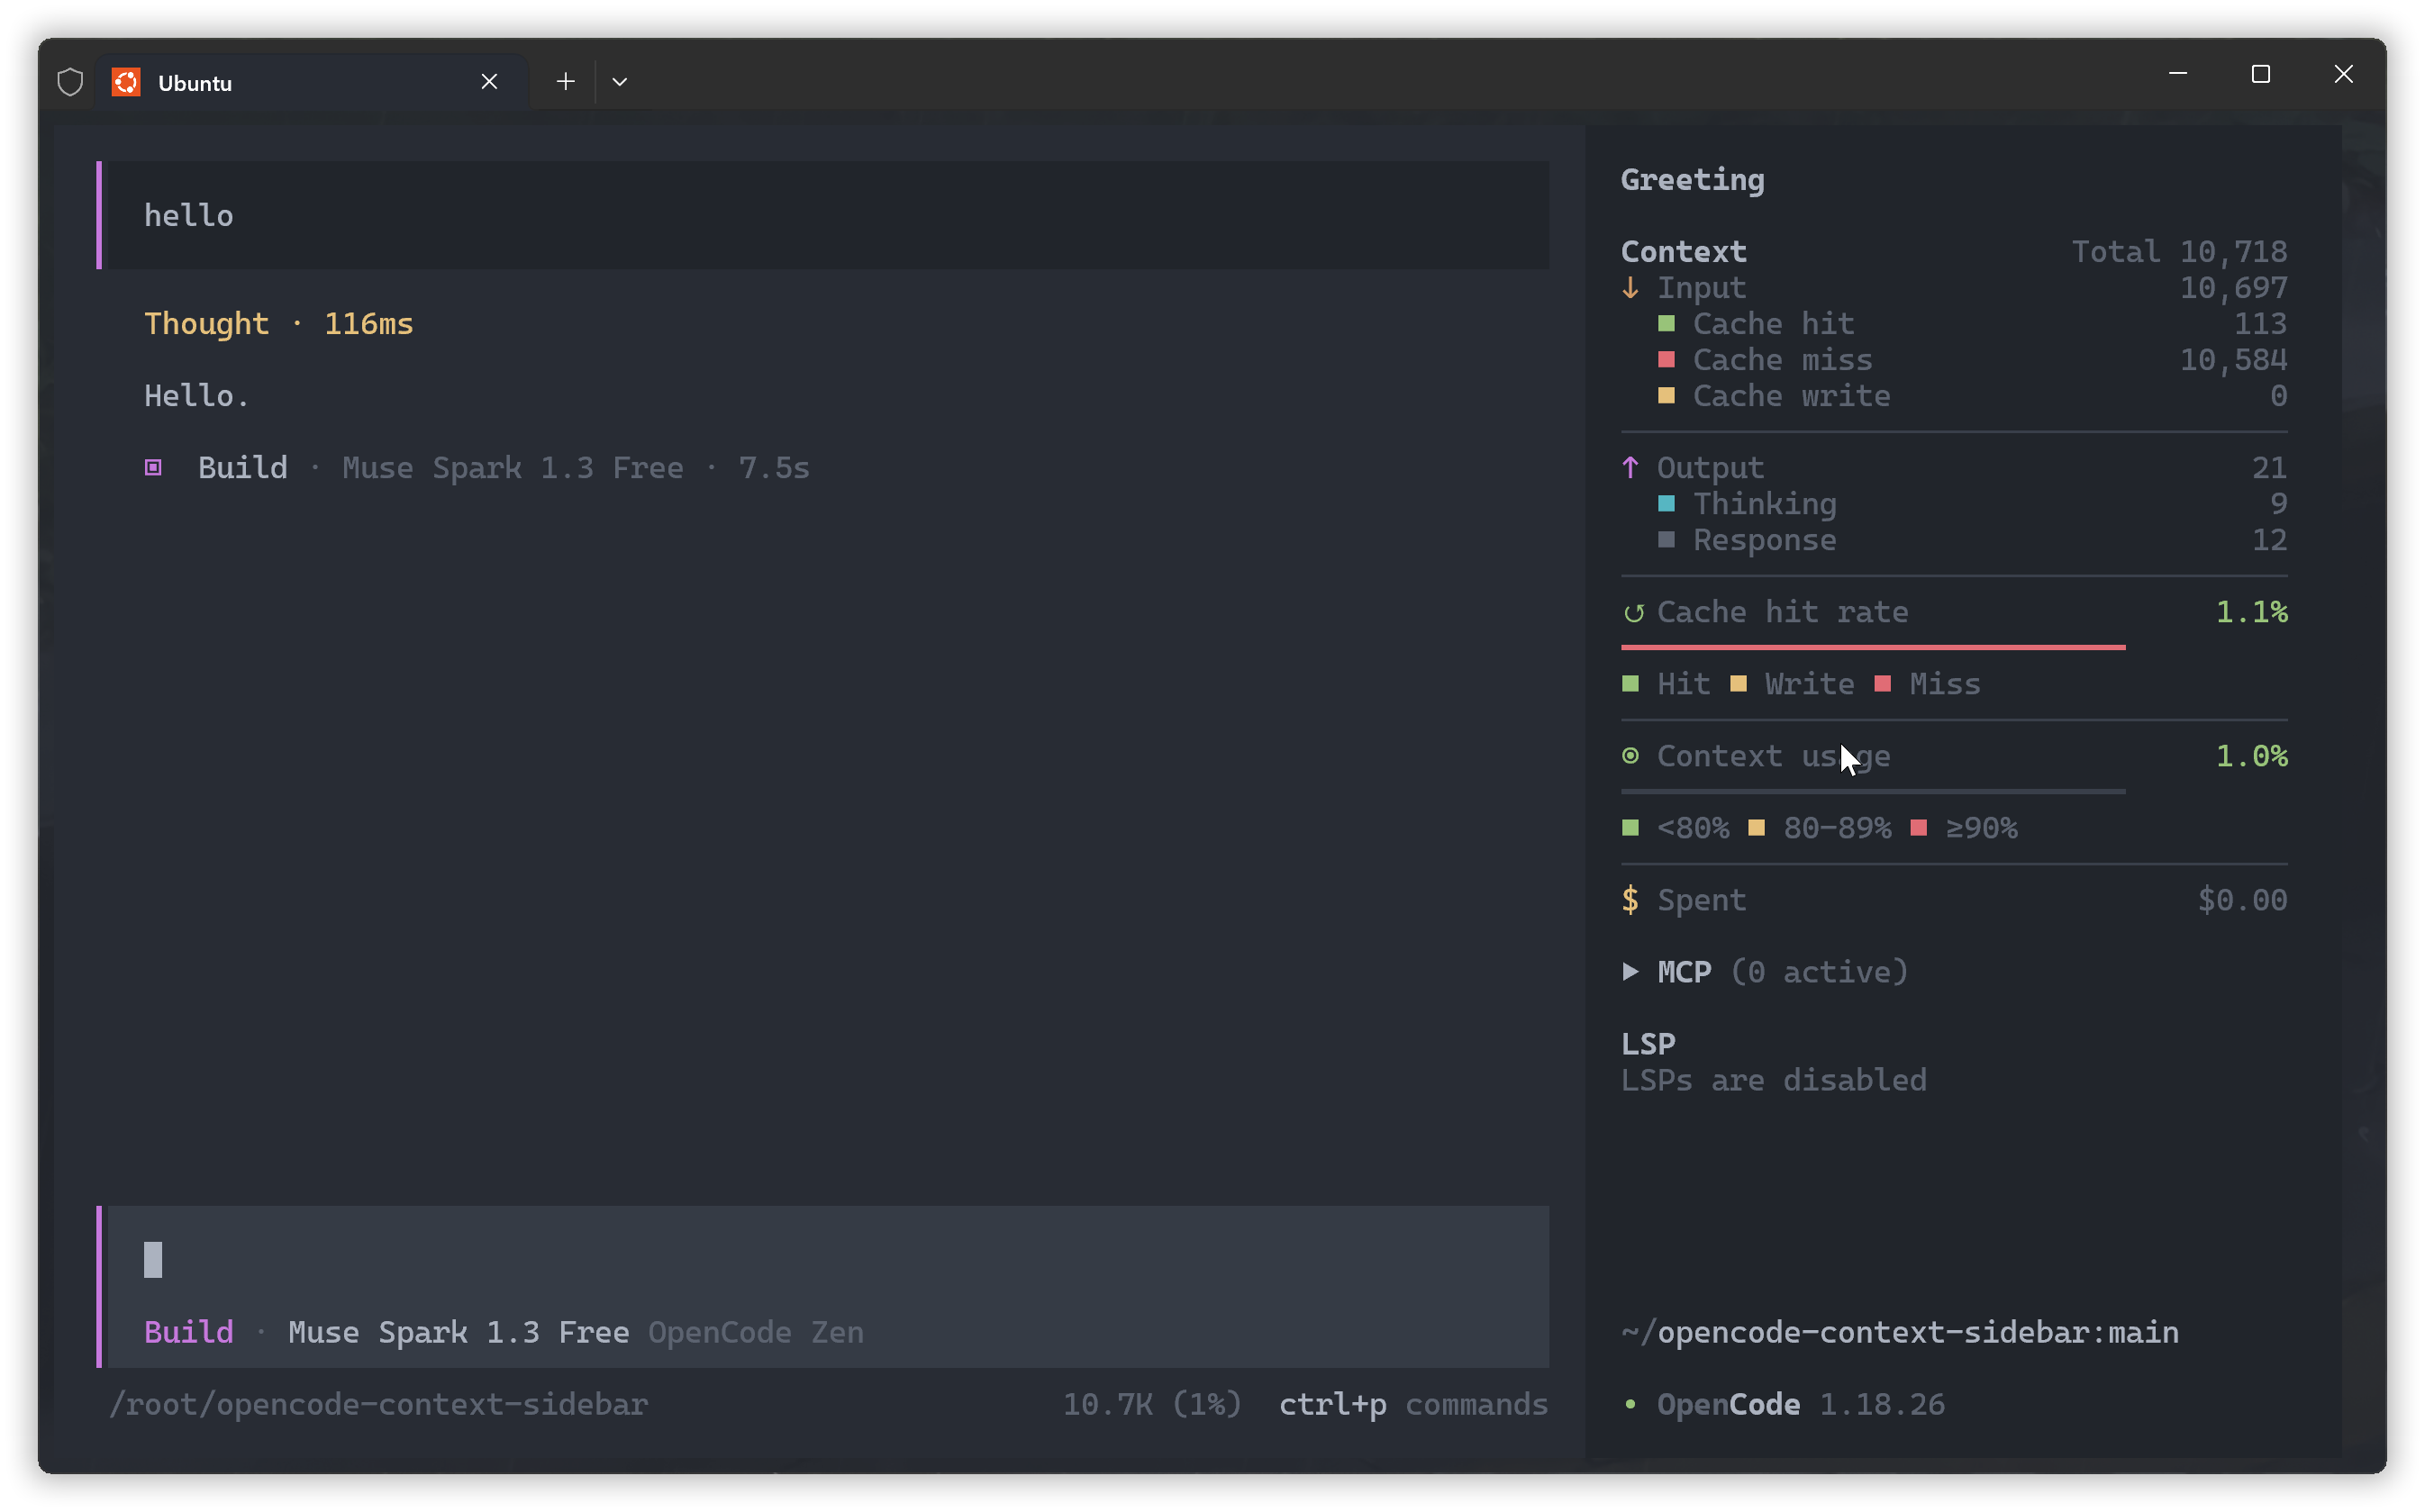
Task: Click '~/opencode-context-sidebar:main' branch path
Action: (1900, 1332)
